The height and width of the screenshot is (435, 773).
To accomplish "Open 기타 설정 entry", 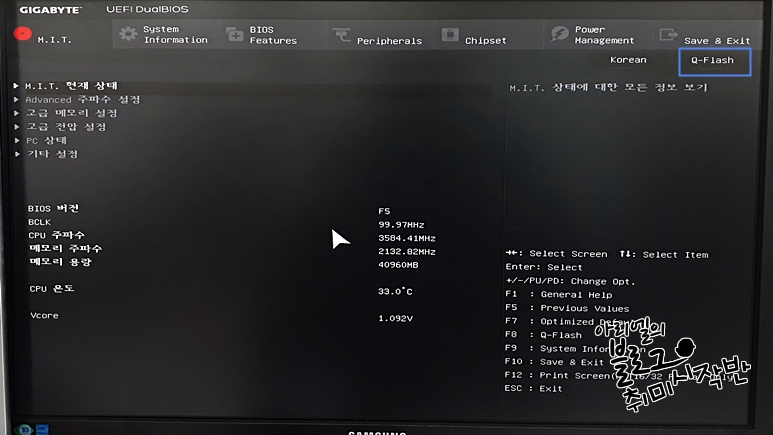I will (x=53, y=154).
